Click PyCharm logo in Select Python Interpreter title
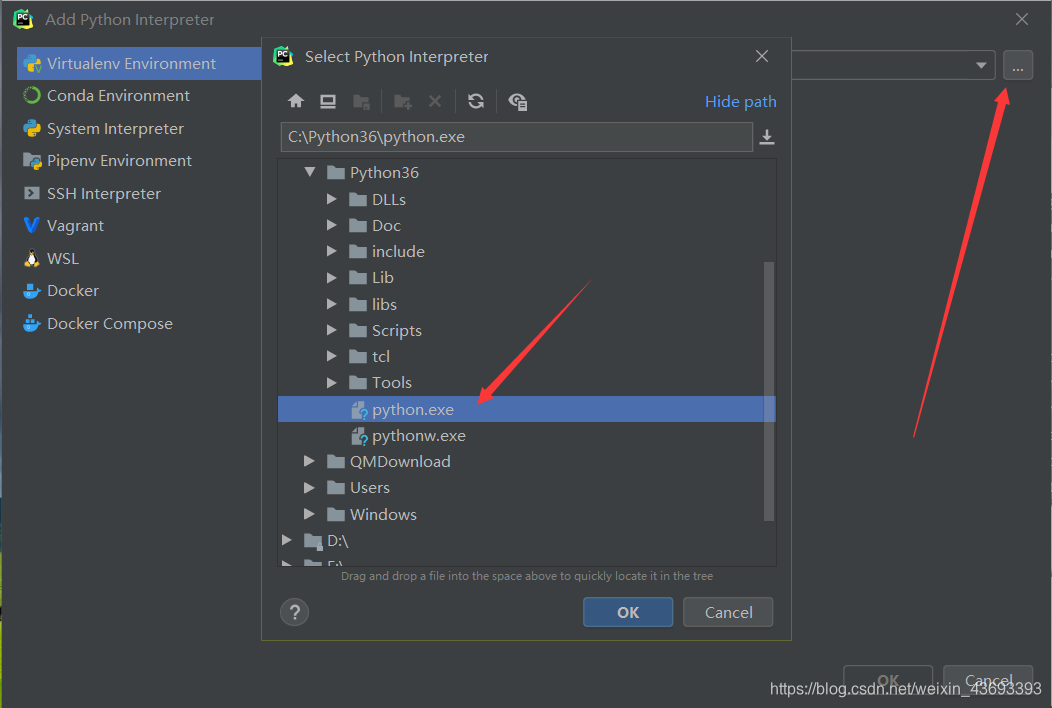1052x708 pixels. click(x=284, y=56)
